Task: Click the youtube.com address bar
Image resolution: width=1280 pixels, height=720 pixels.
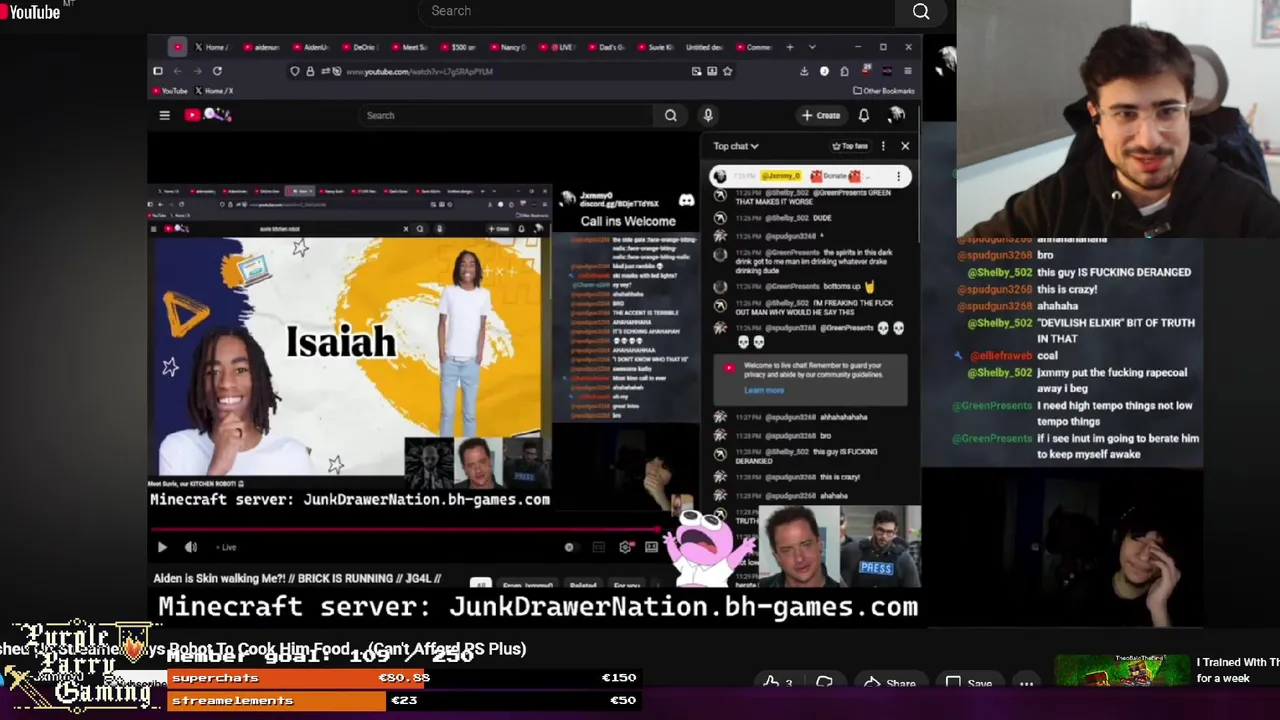Action: [510, 71]
